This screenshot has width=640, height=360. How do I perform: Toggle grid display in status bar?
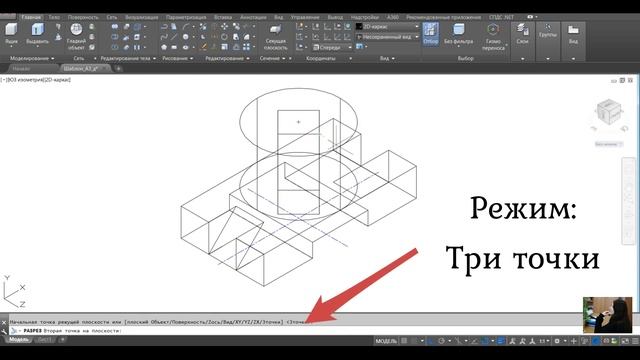[404, 341]
